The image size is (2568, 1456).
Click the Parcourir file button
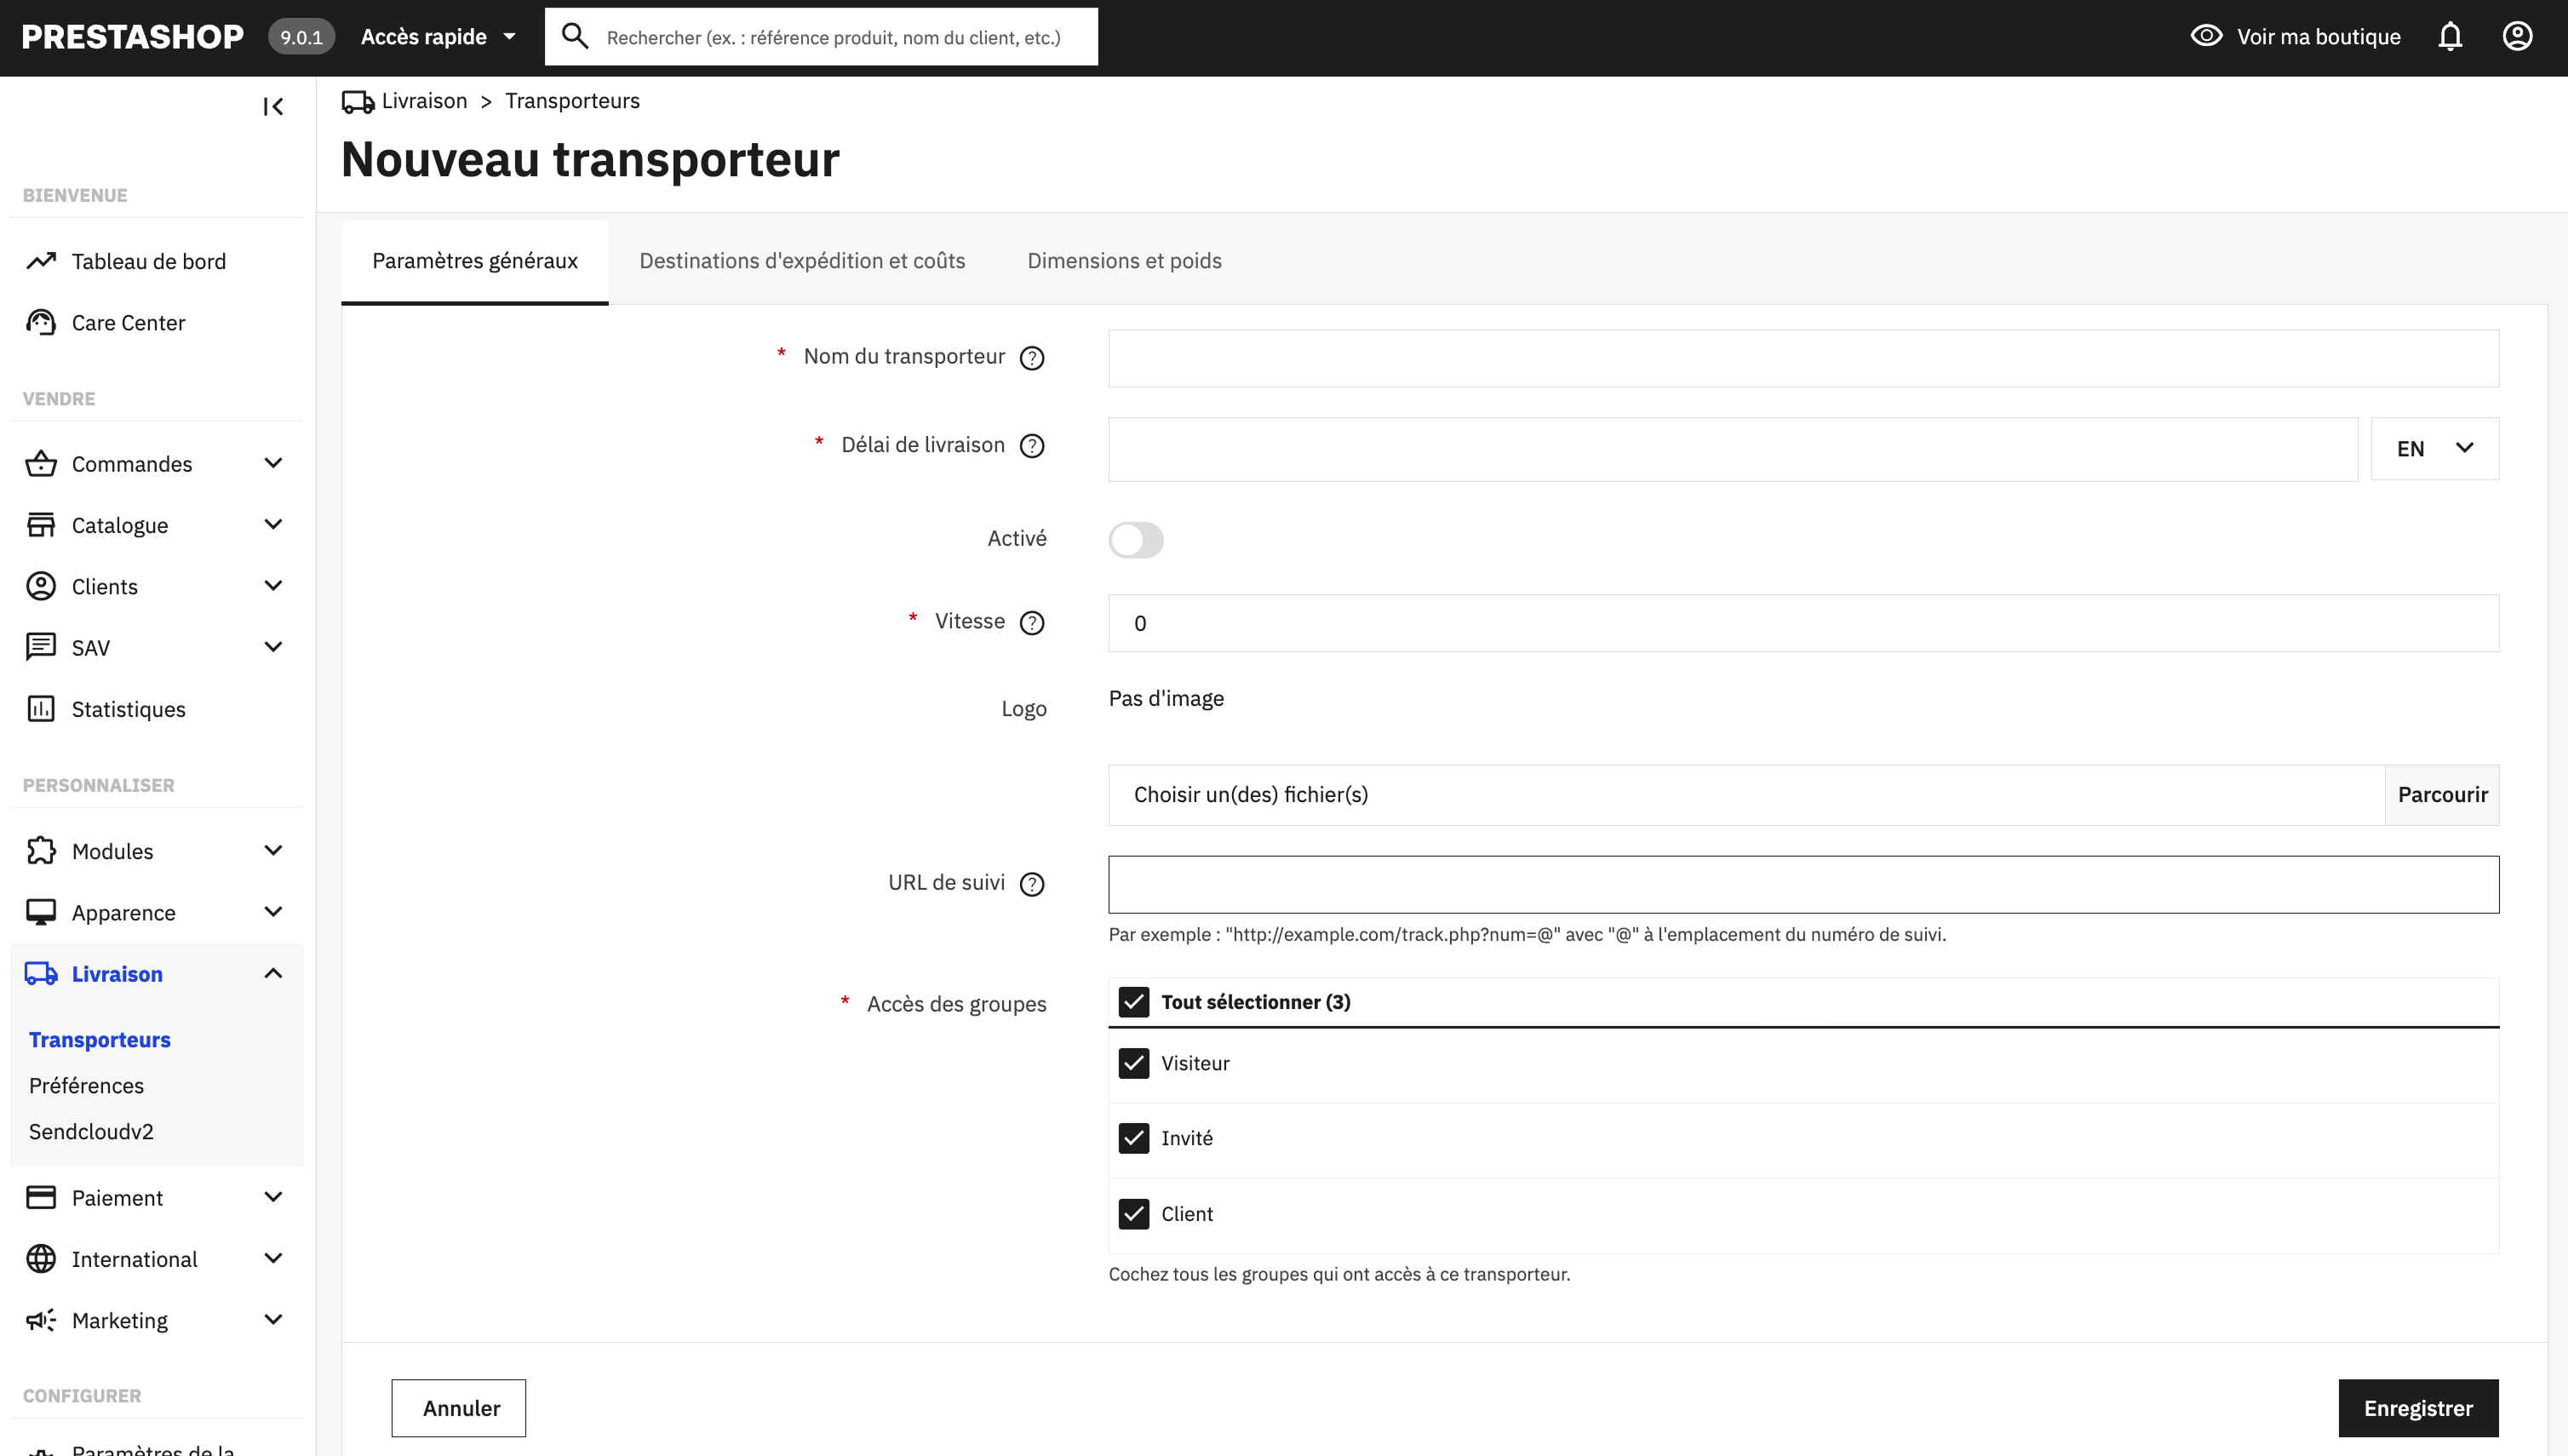click(2442, 795)
